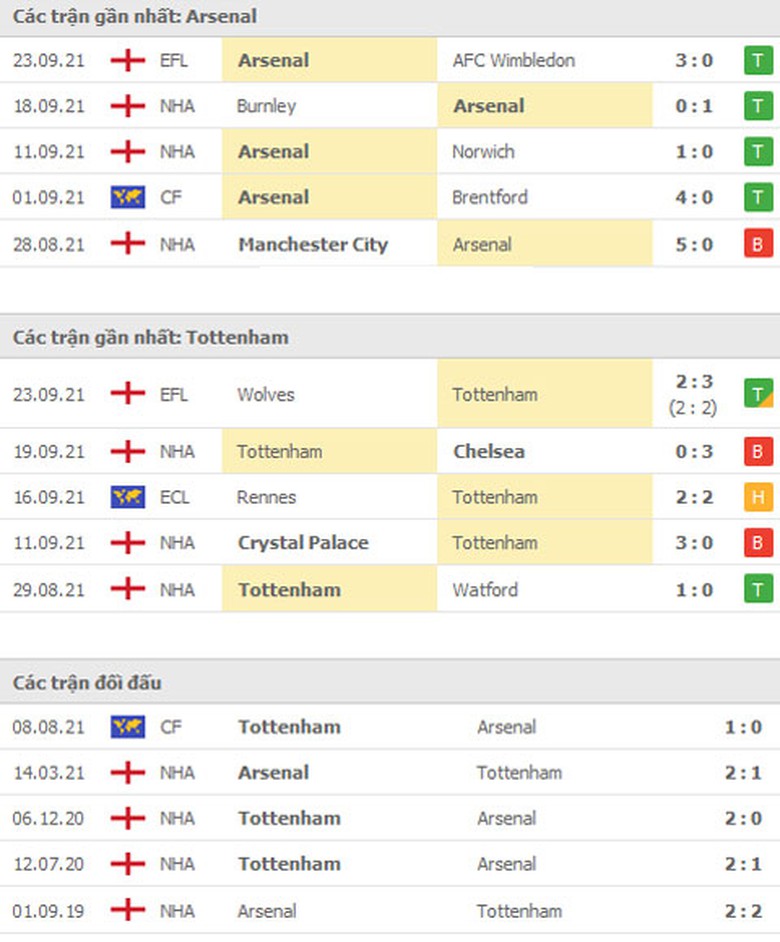780x942 pixels.
Task: Click the Chelsea team name
Action: point(488,451)
